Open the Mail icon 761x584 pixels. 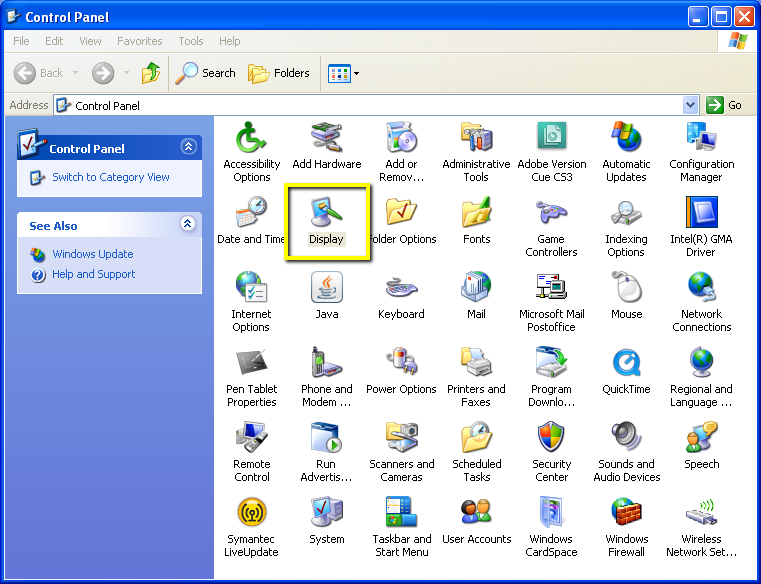click(476, 287)
